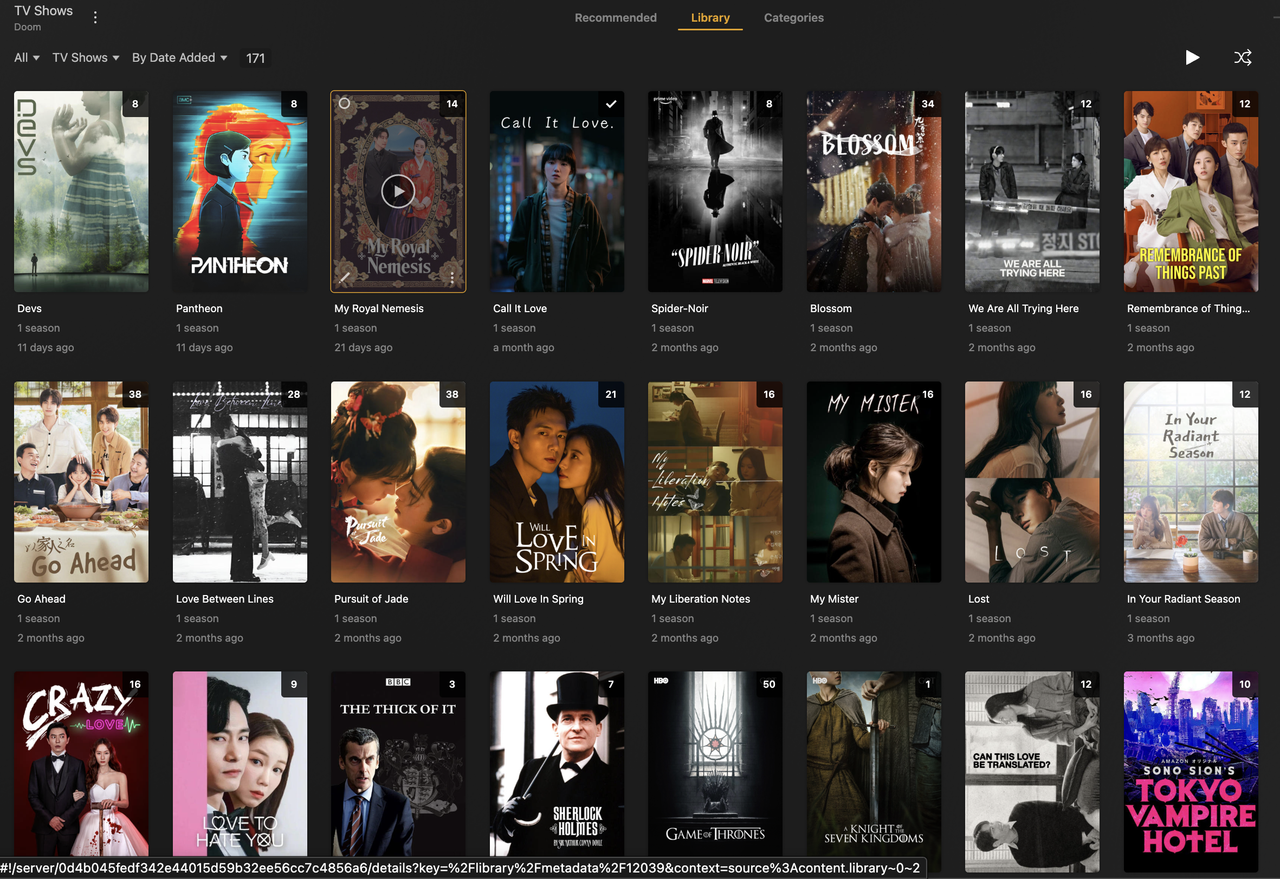Viewport: 1280px width, 879px height.
Task: Click "1 season" under Devs
Action: [x=38, y=328]
